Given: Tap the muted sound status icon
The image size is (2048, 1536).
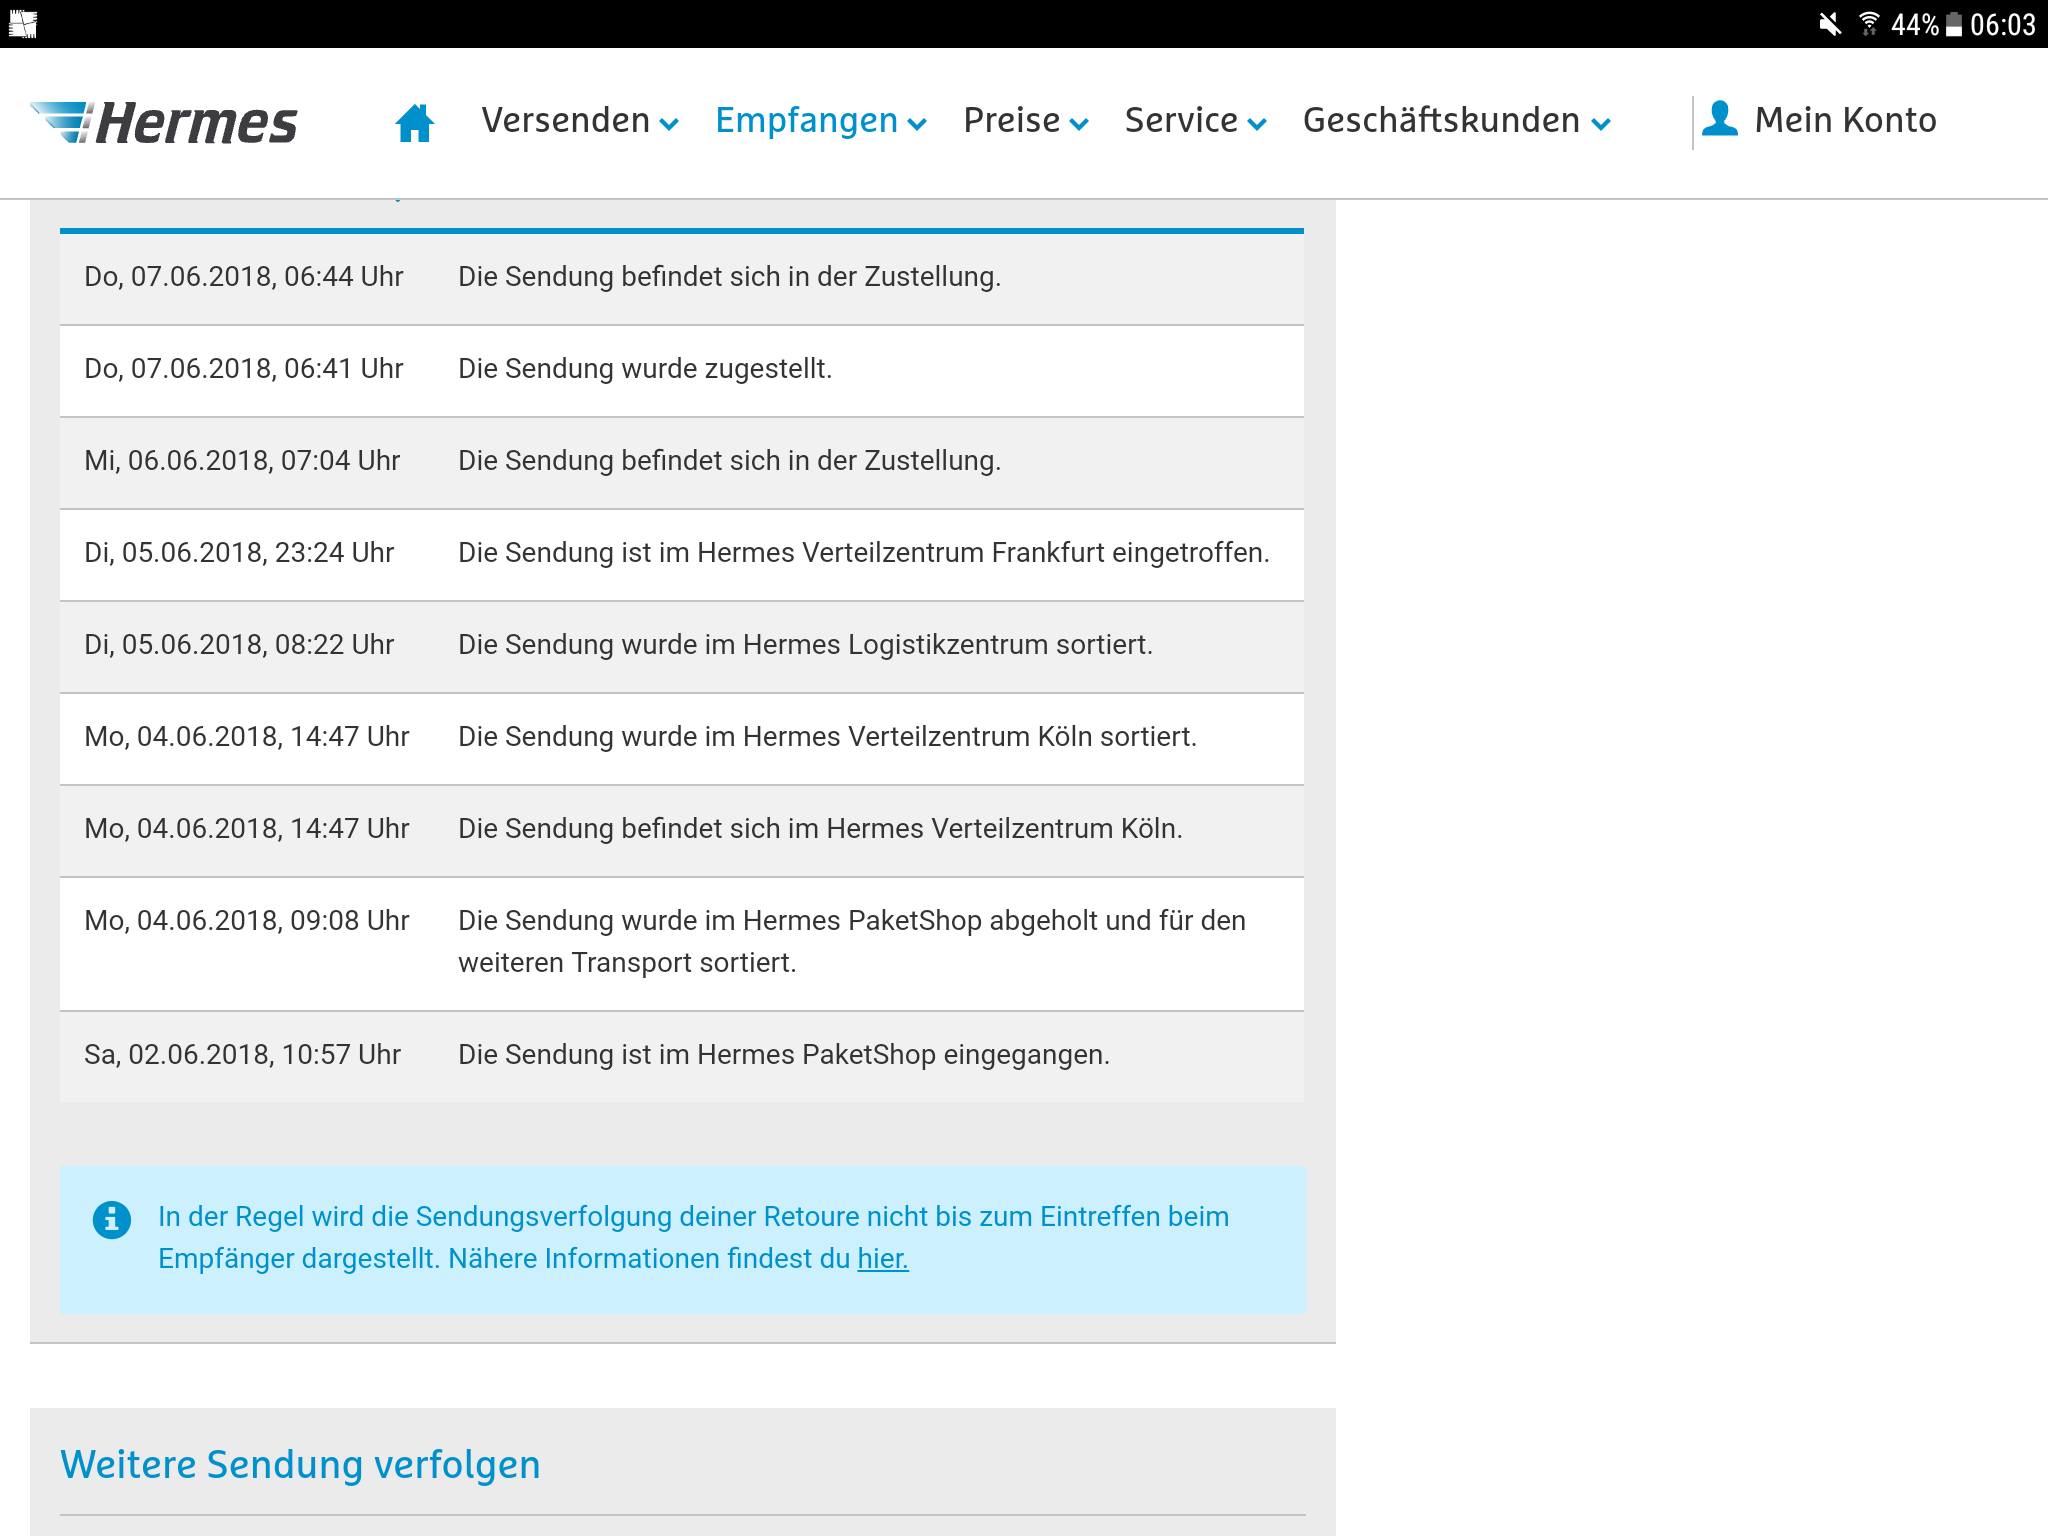Looking at the screenshot, I should click(1829, 24).
